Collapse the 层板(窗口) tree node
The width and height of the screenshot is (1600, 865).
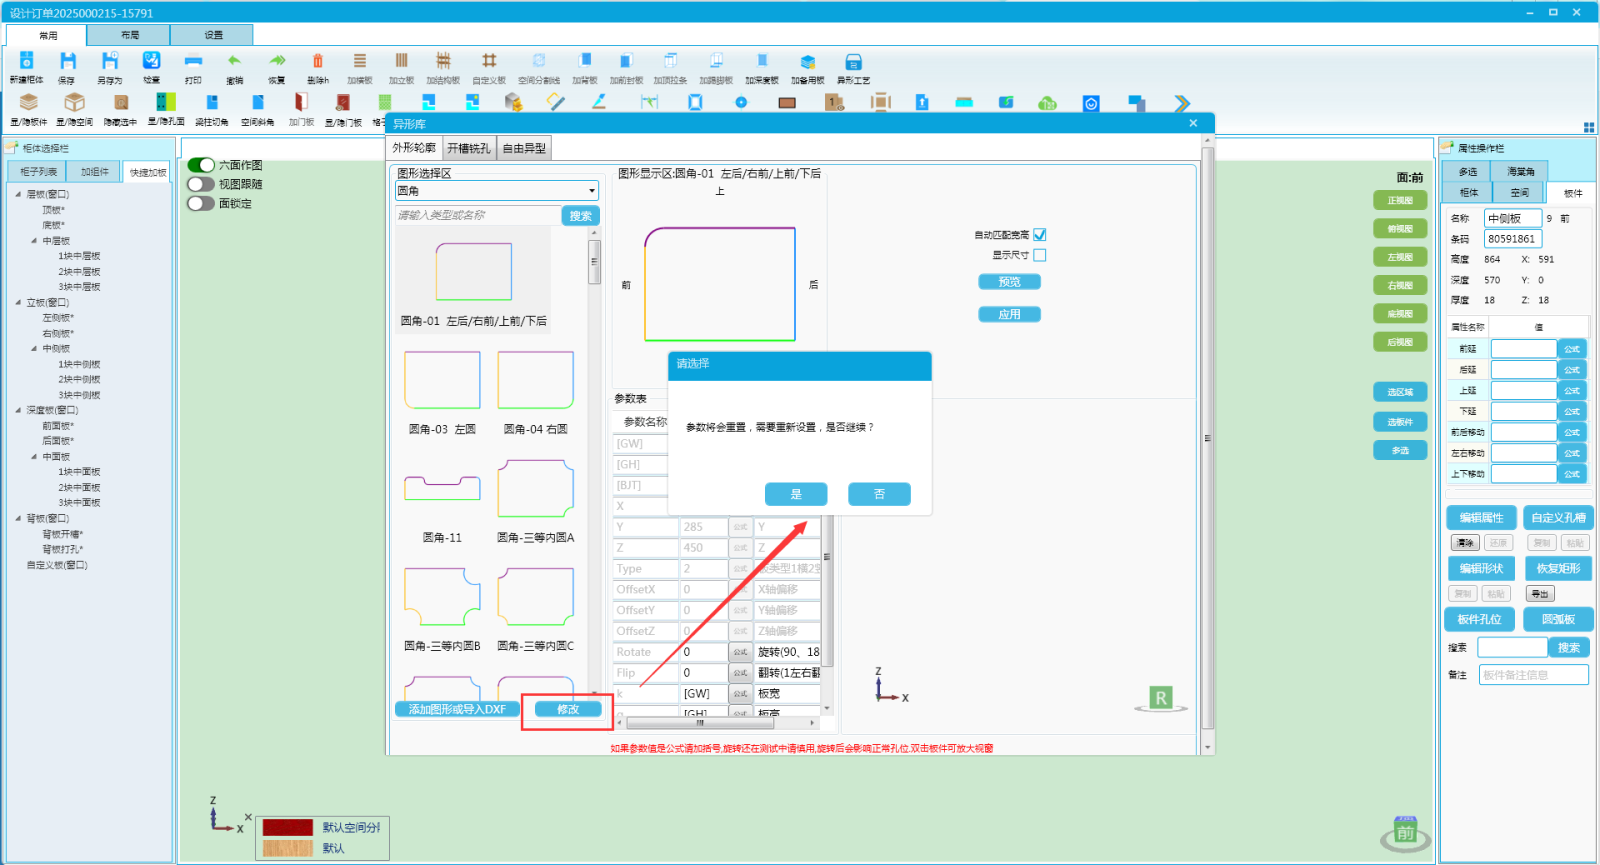18,194
